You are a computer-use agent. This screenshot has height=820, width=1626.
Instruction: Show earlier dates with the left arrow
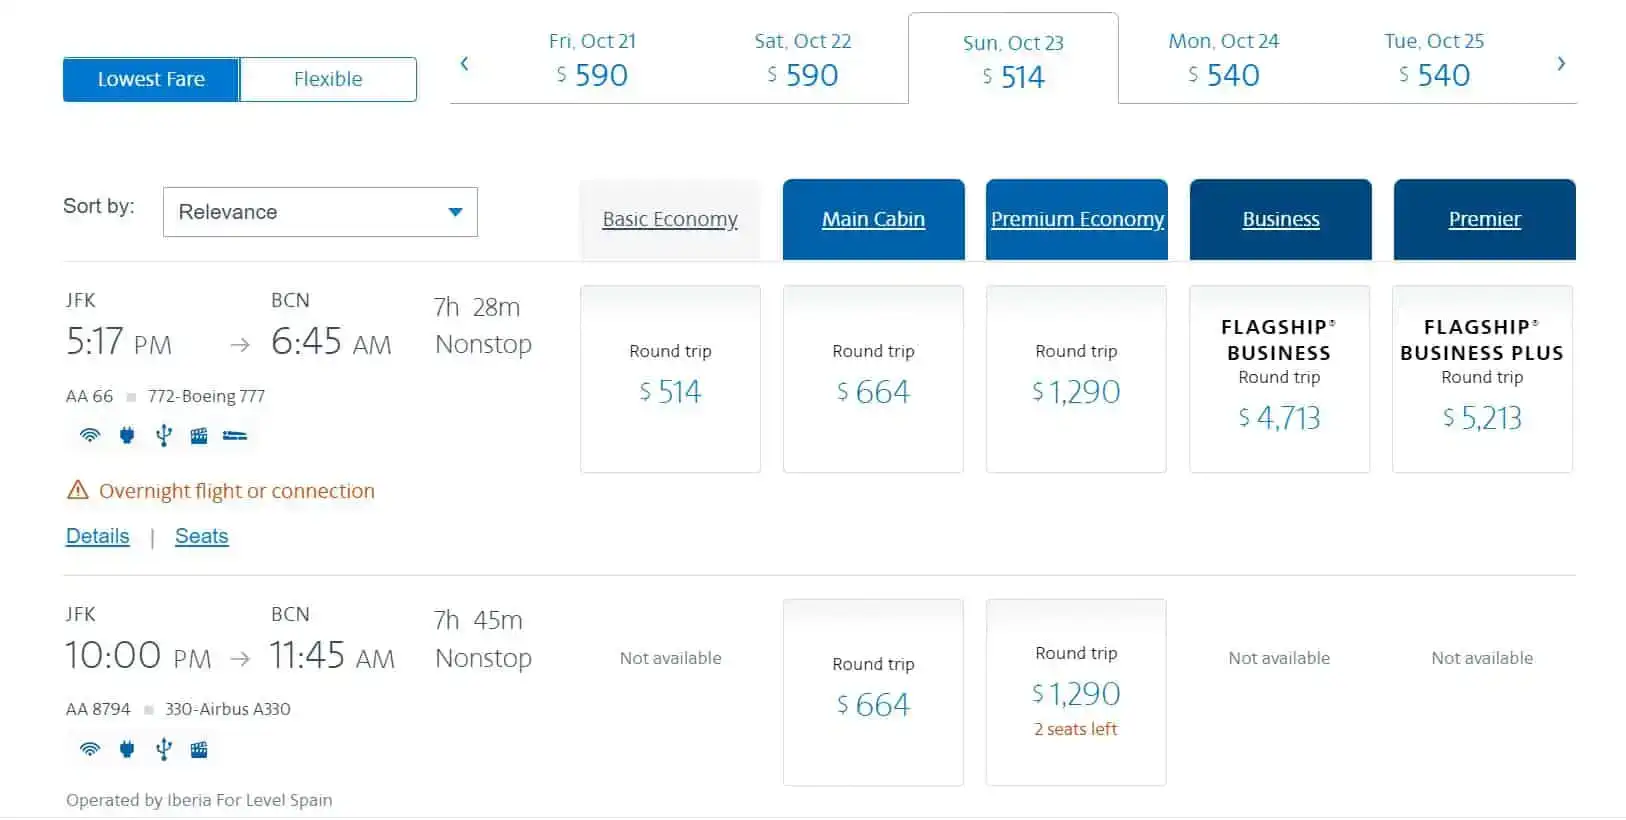point(464,64)
